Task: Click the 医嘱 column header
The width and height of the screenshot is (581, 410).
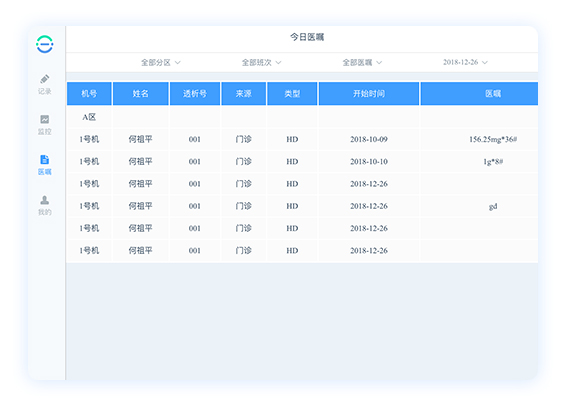Action: tap(479, 94)
